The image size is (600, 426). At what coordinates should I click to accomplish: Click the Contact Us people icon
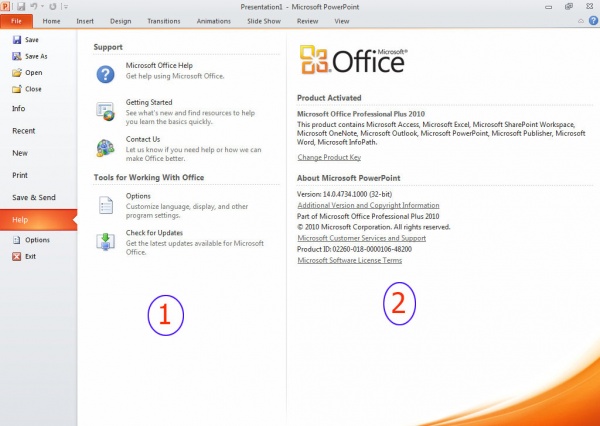pos(105,149)
